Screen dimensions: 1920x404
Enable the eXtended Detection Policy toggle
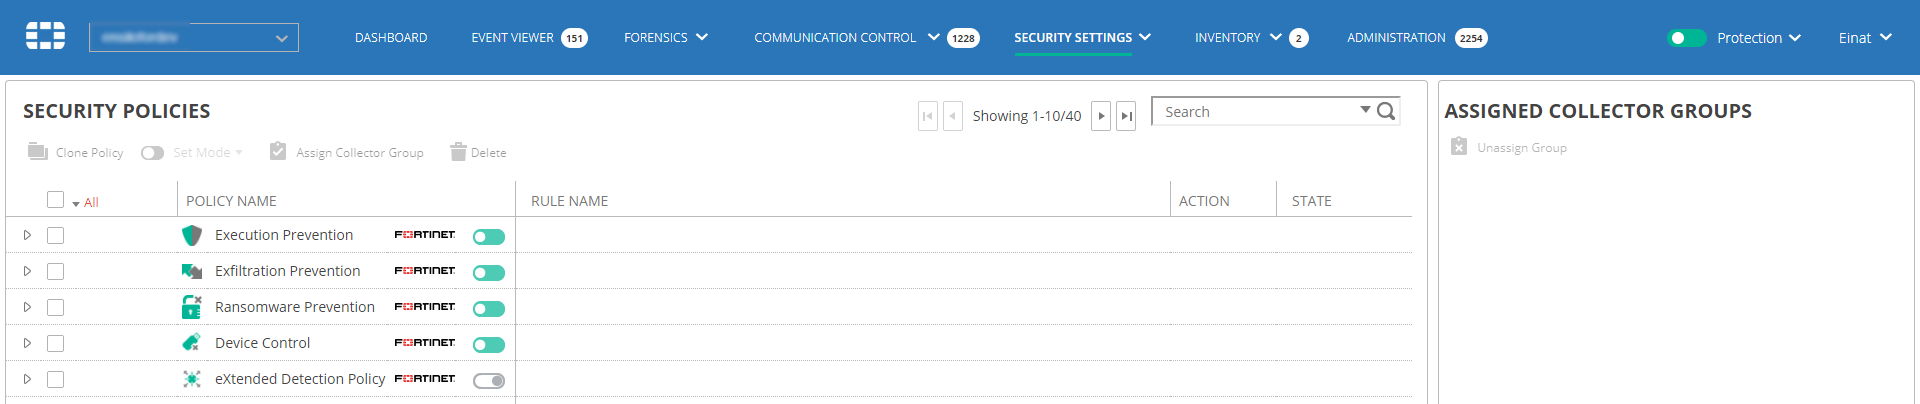click(489, 381)
